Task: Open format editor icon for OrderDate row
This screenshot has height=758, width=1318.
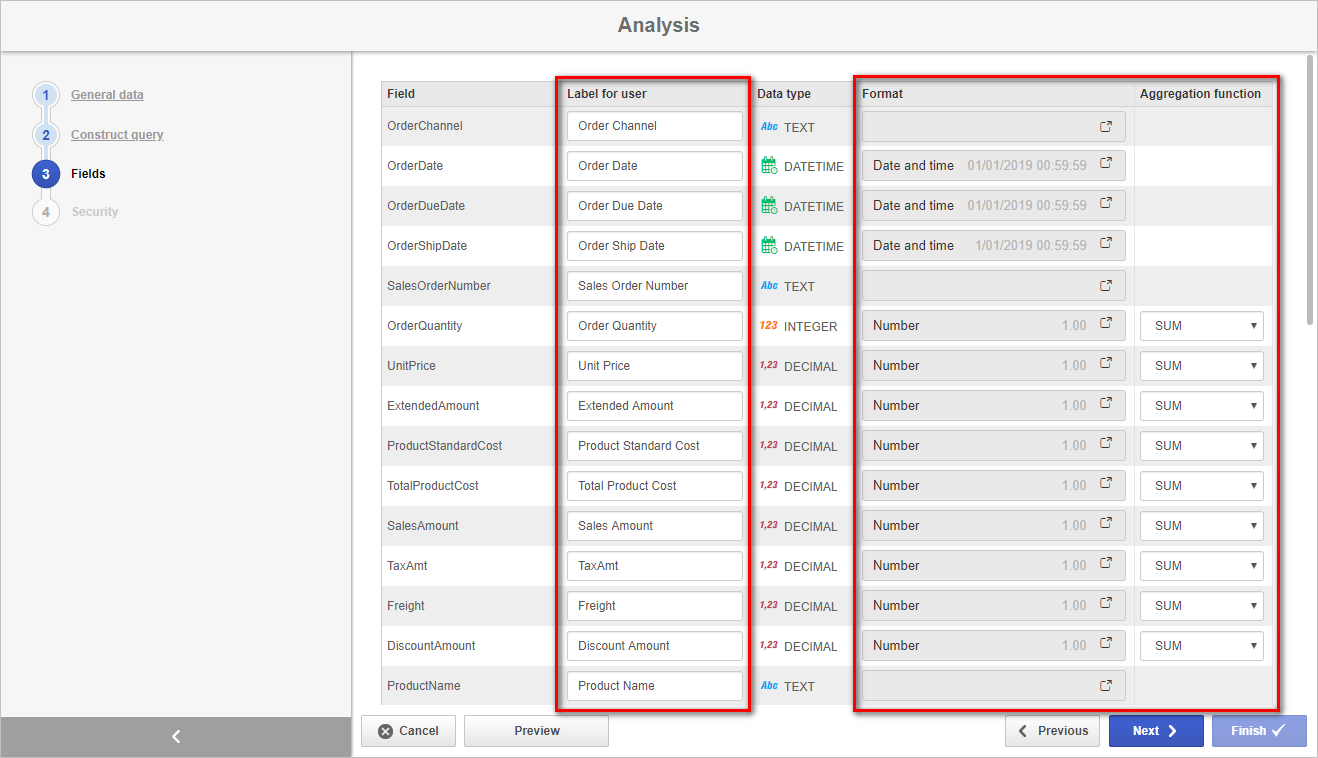Action: pyautogui.click(x=1106, y=164)
